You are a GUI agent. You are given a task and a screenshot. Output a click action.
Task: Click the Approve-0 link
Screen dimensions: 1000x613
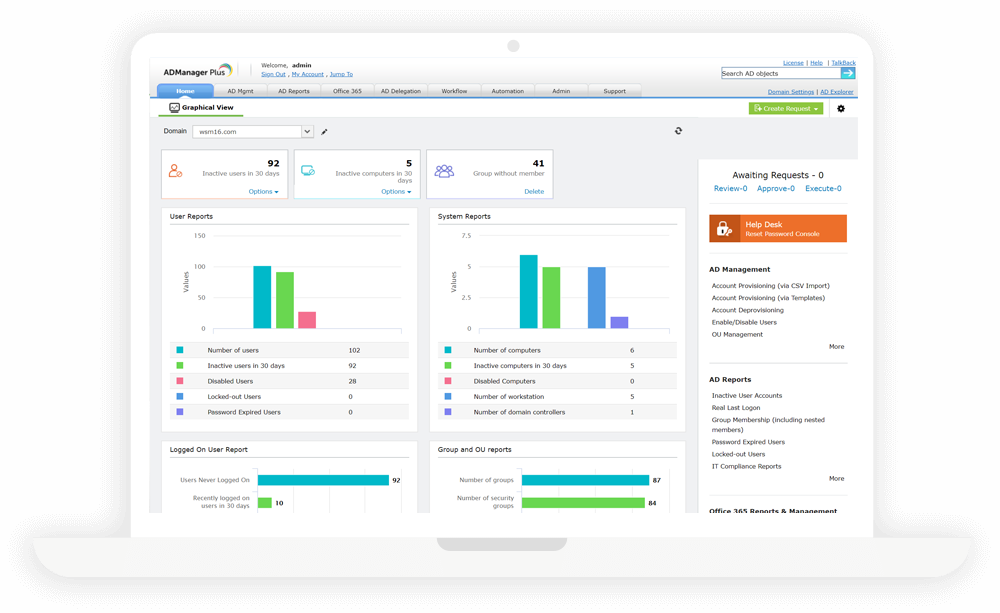(x=776, y=188)
